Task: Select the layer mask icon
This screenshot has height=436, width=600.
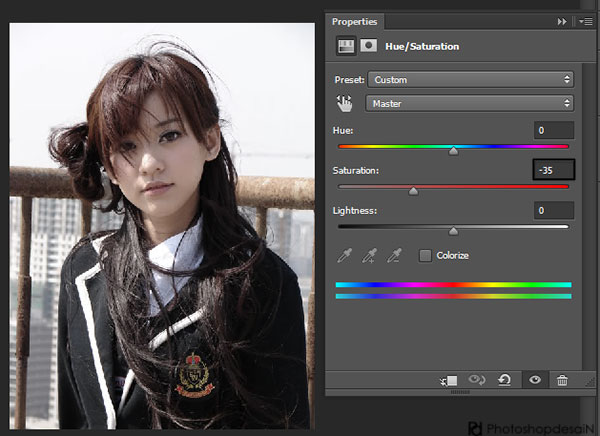Action: pos(368,46)
